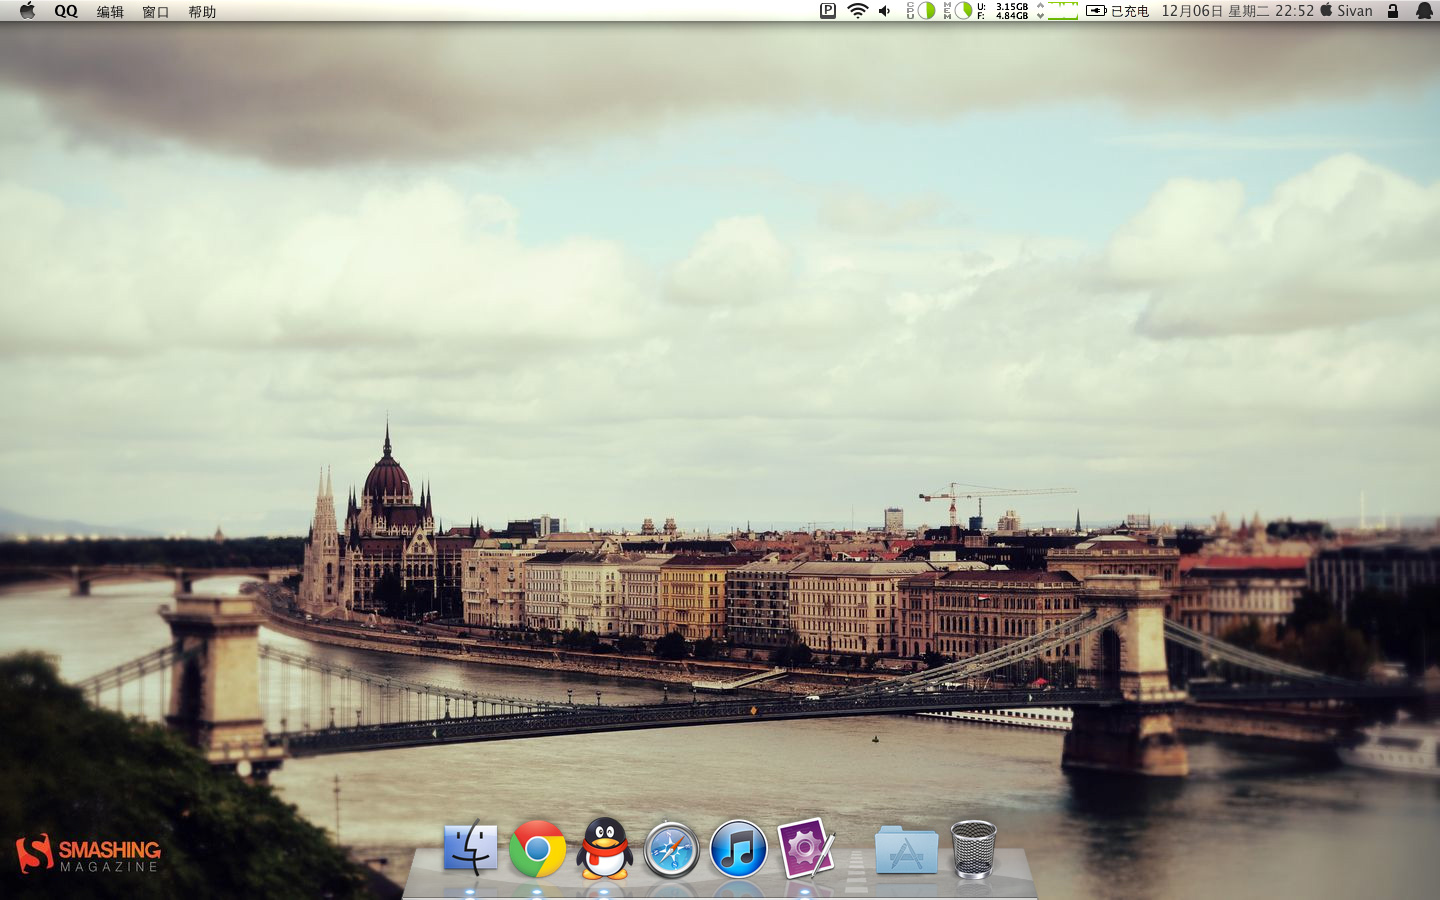Click the QQ status icon in menu bar
The image size is (1440, 900).
(1424, 11)
